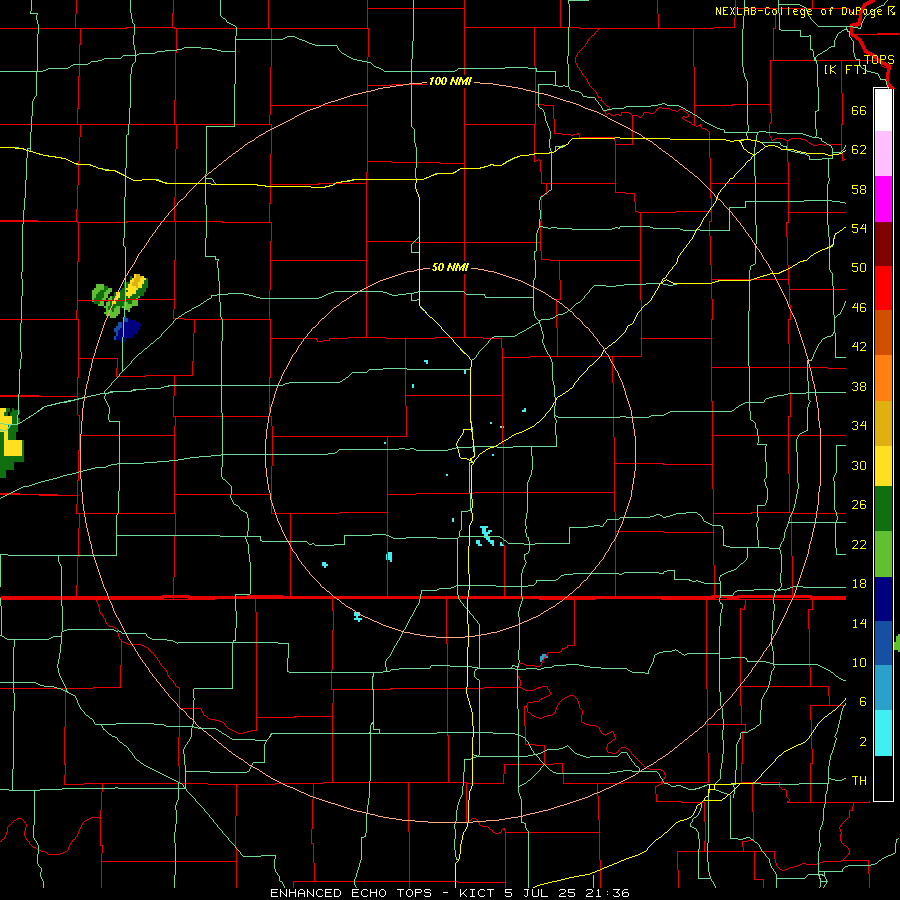
Task: Click the 54 legend scale label
Action: pos(859,228)
